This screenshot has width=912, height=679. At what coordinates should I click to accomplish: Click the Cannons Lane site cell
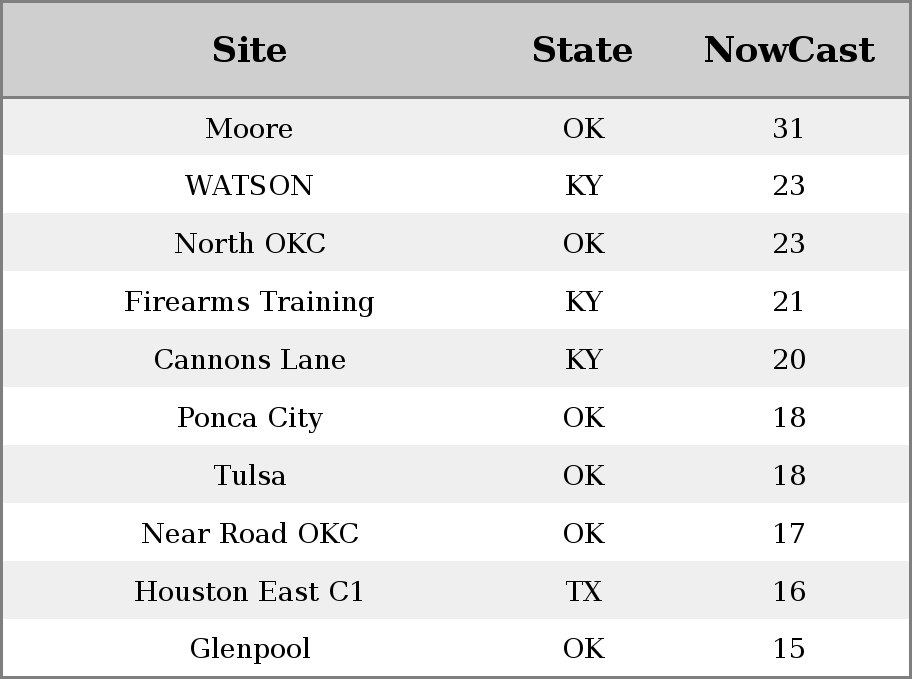click(x=250, y=359)
